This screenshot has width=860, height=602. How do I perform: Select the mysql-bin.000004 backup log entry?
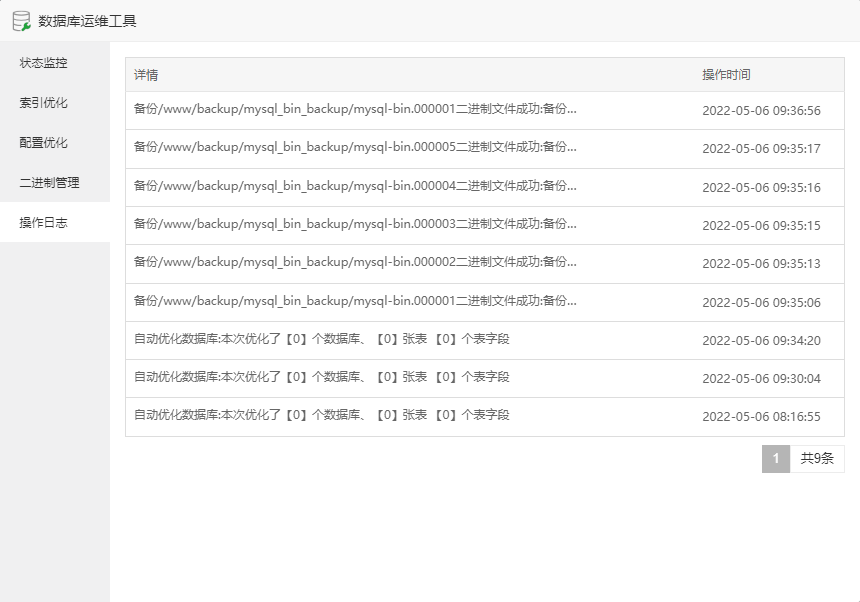485,187
